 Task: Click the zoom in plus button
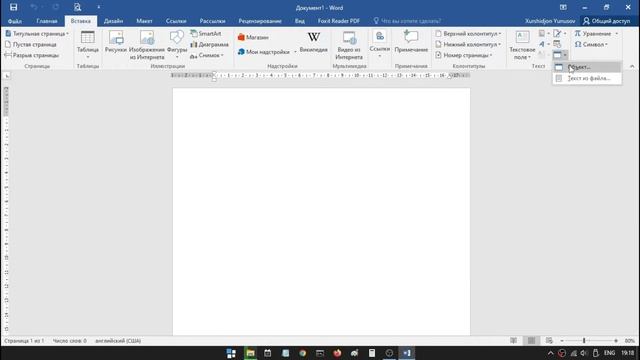(616, 340)
